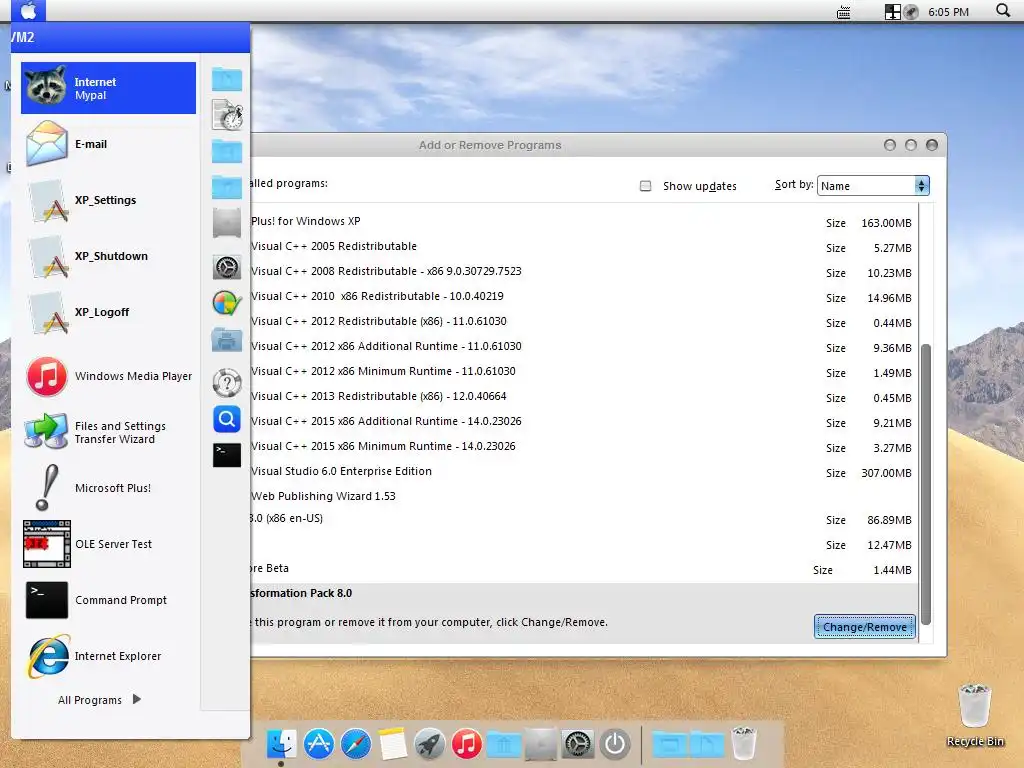The image size is (1024, 768).
Task: Open the gray Mac Pro icon in dock
Action: click(541, 744)
